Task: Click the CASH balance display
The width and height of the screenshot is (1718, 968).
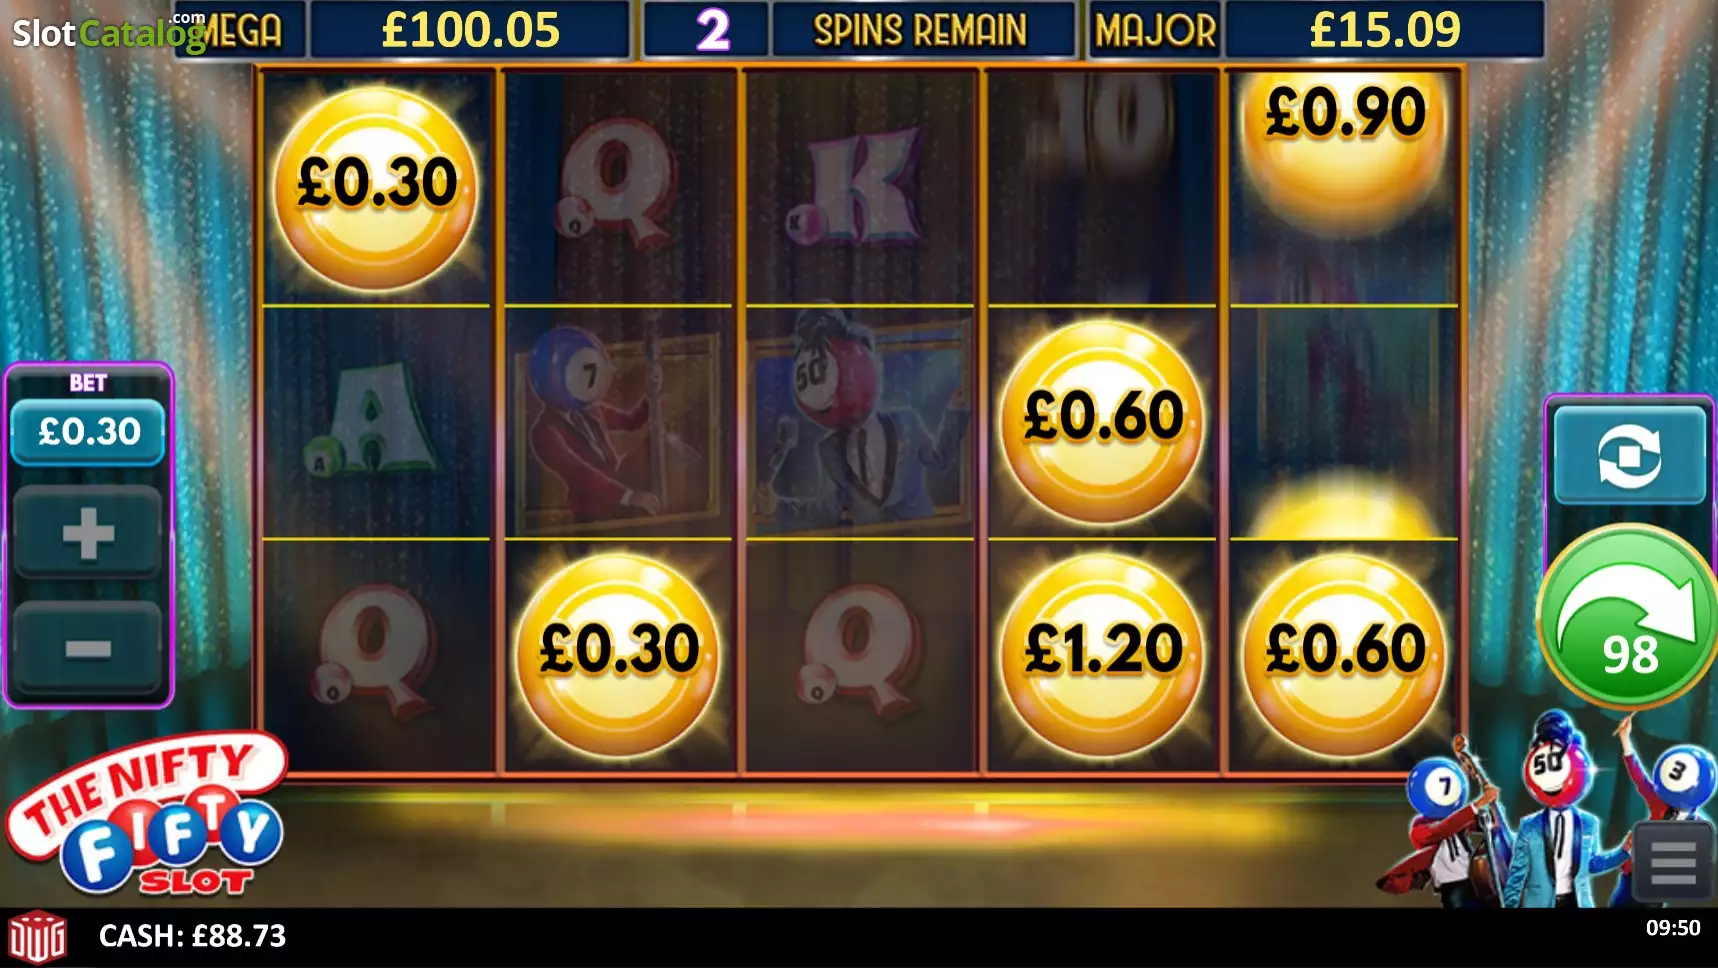Action: [192, 936]
